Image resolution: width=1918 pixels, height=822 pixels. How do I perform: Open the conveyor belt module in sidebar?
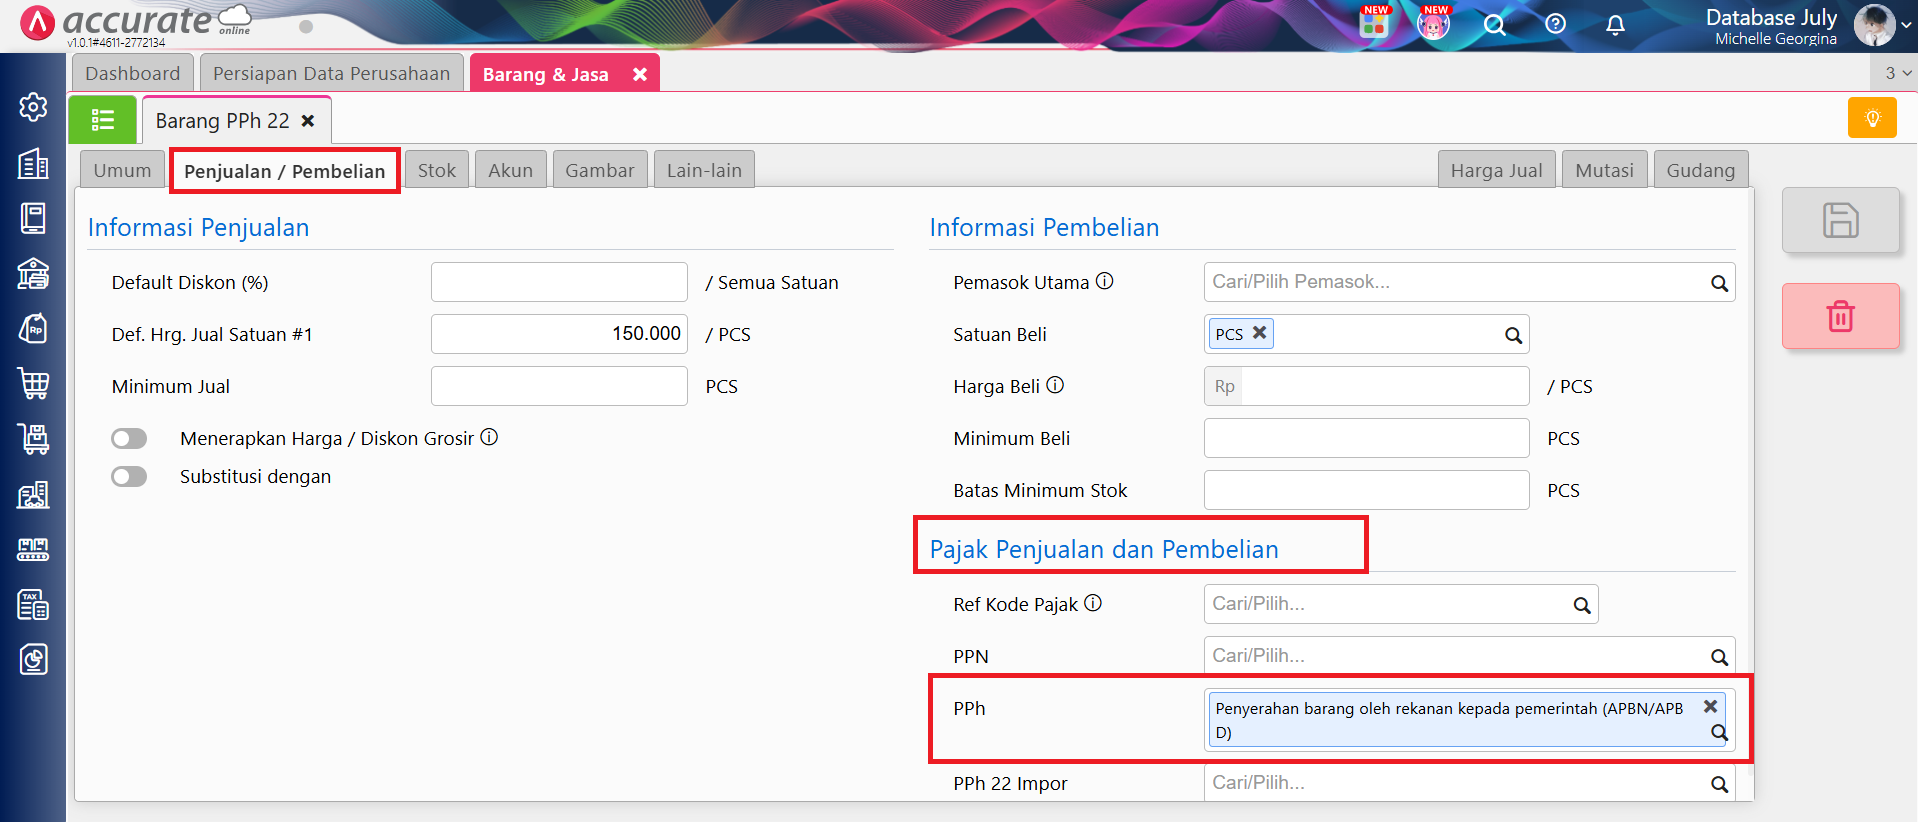[x=33, y=549]
